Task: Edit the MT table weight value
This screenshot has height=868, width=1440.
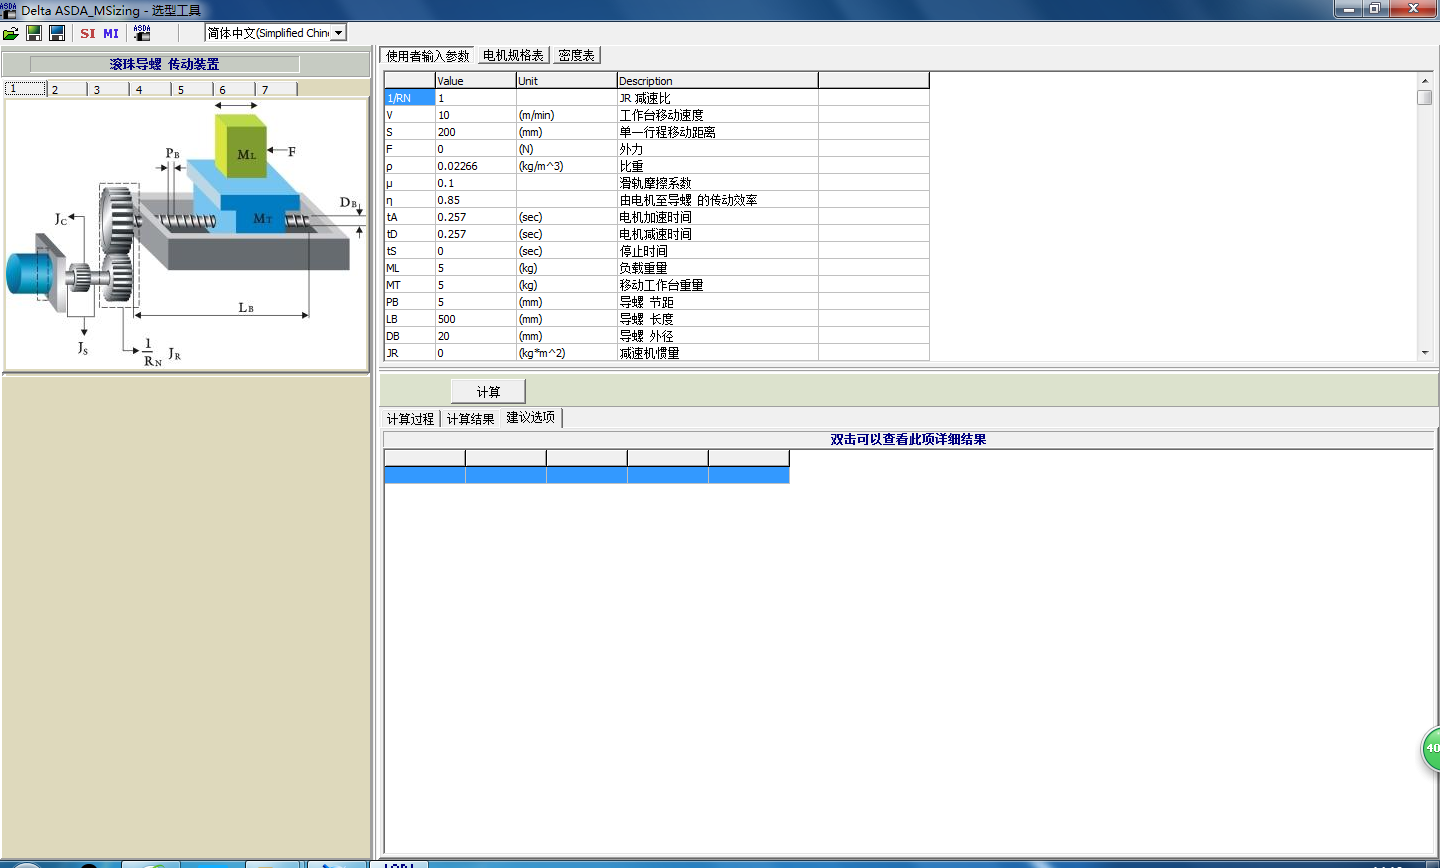Action: coord(476,285)
